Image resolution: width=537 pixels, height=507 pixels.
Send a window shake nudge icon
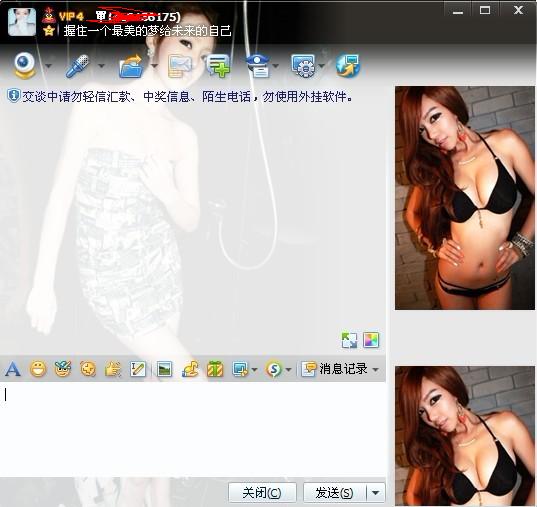[88, 369]
